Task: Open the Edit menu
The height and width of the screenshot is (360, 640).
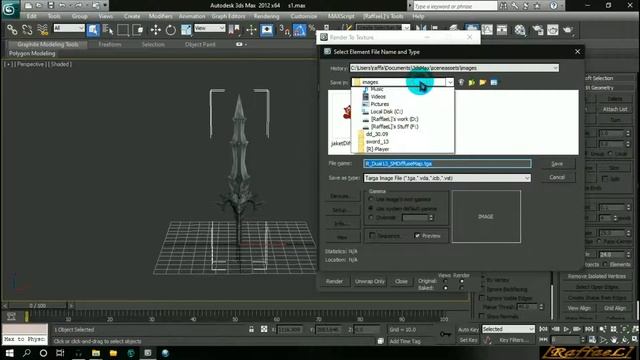Action: [31, 16]
